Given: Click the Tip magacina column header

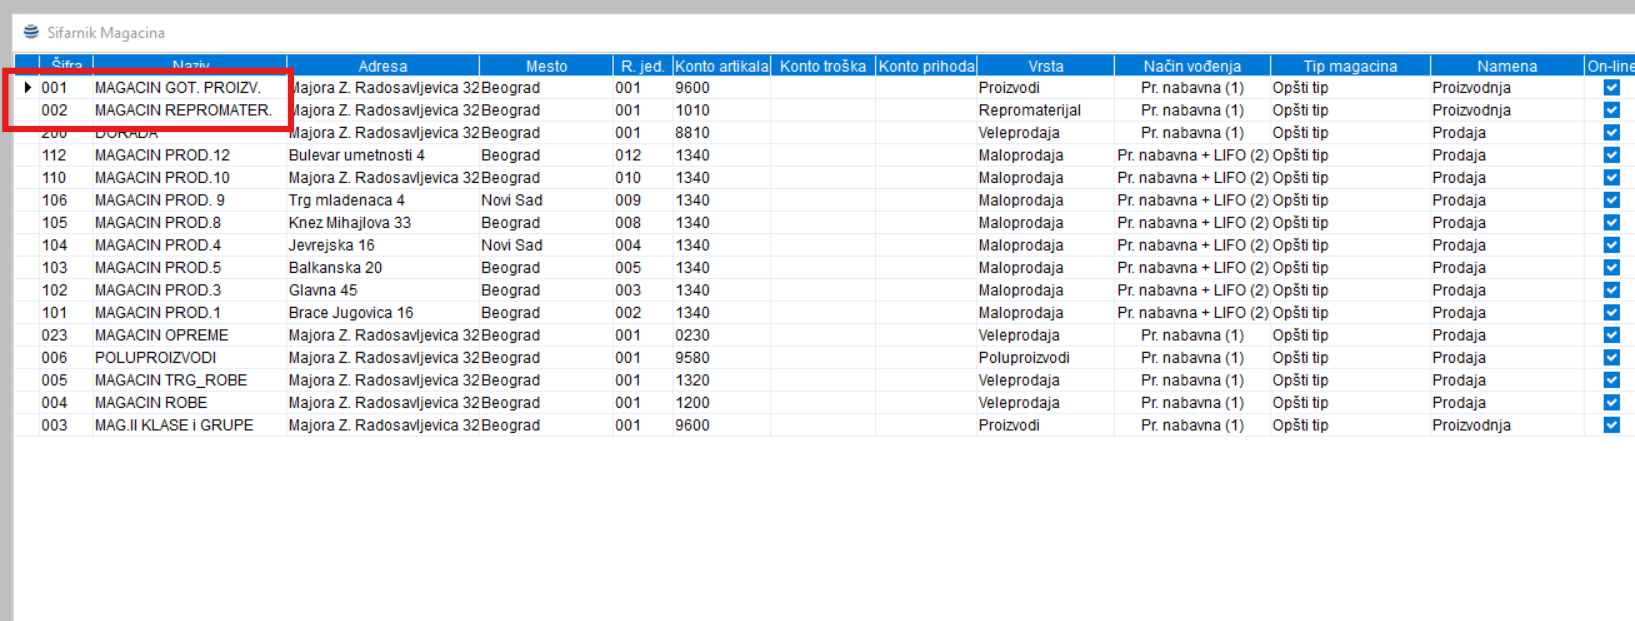Looking at the screenshot, I should (1350, 66).
